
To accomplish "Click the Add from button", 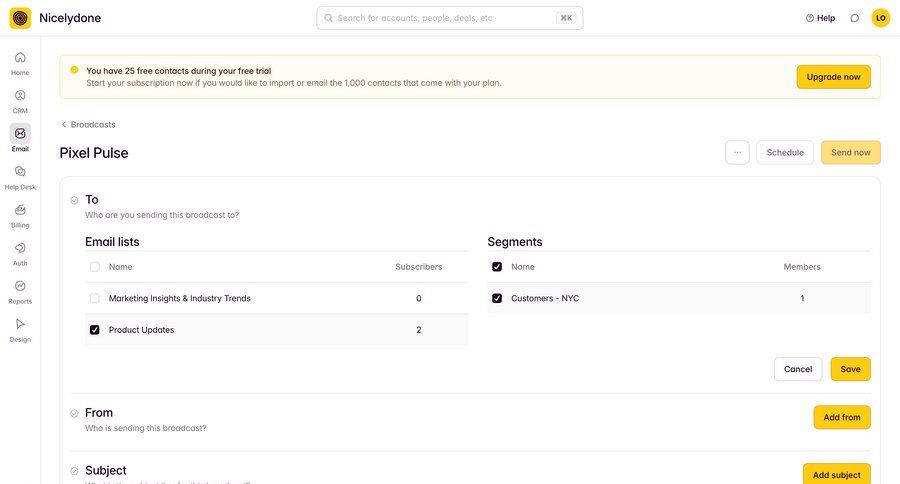I will (841, 417).
